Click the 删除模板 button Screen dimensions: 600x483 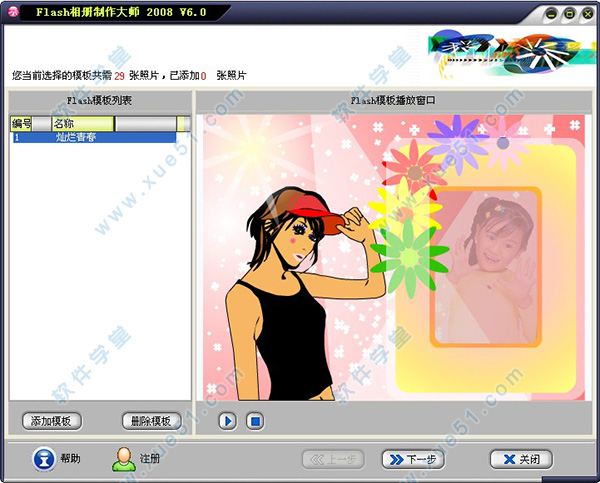tap(151, 421)
